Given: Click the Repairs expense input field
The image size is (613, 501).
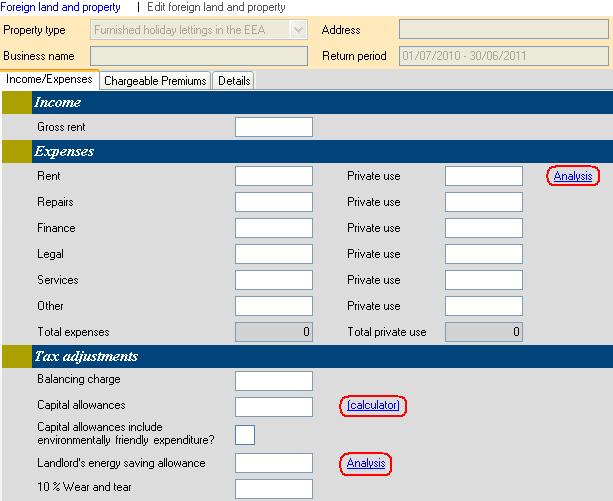Looking at the screenshot, I should [274, 202].
